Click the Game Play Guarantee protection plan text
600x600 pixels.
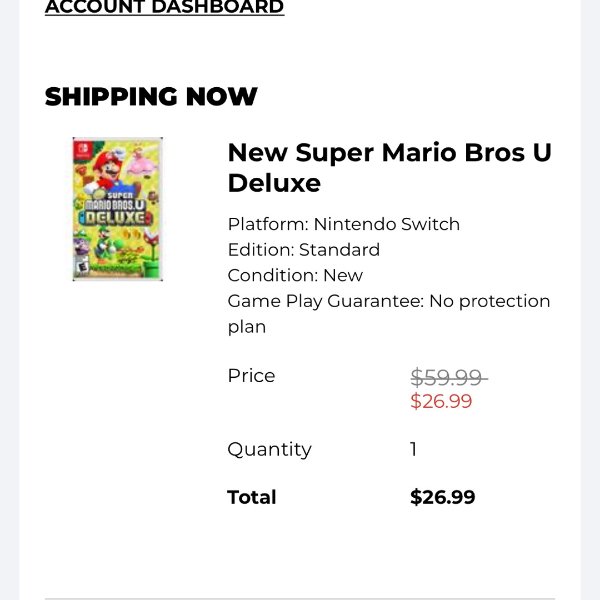[389, 314]
